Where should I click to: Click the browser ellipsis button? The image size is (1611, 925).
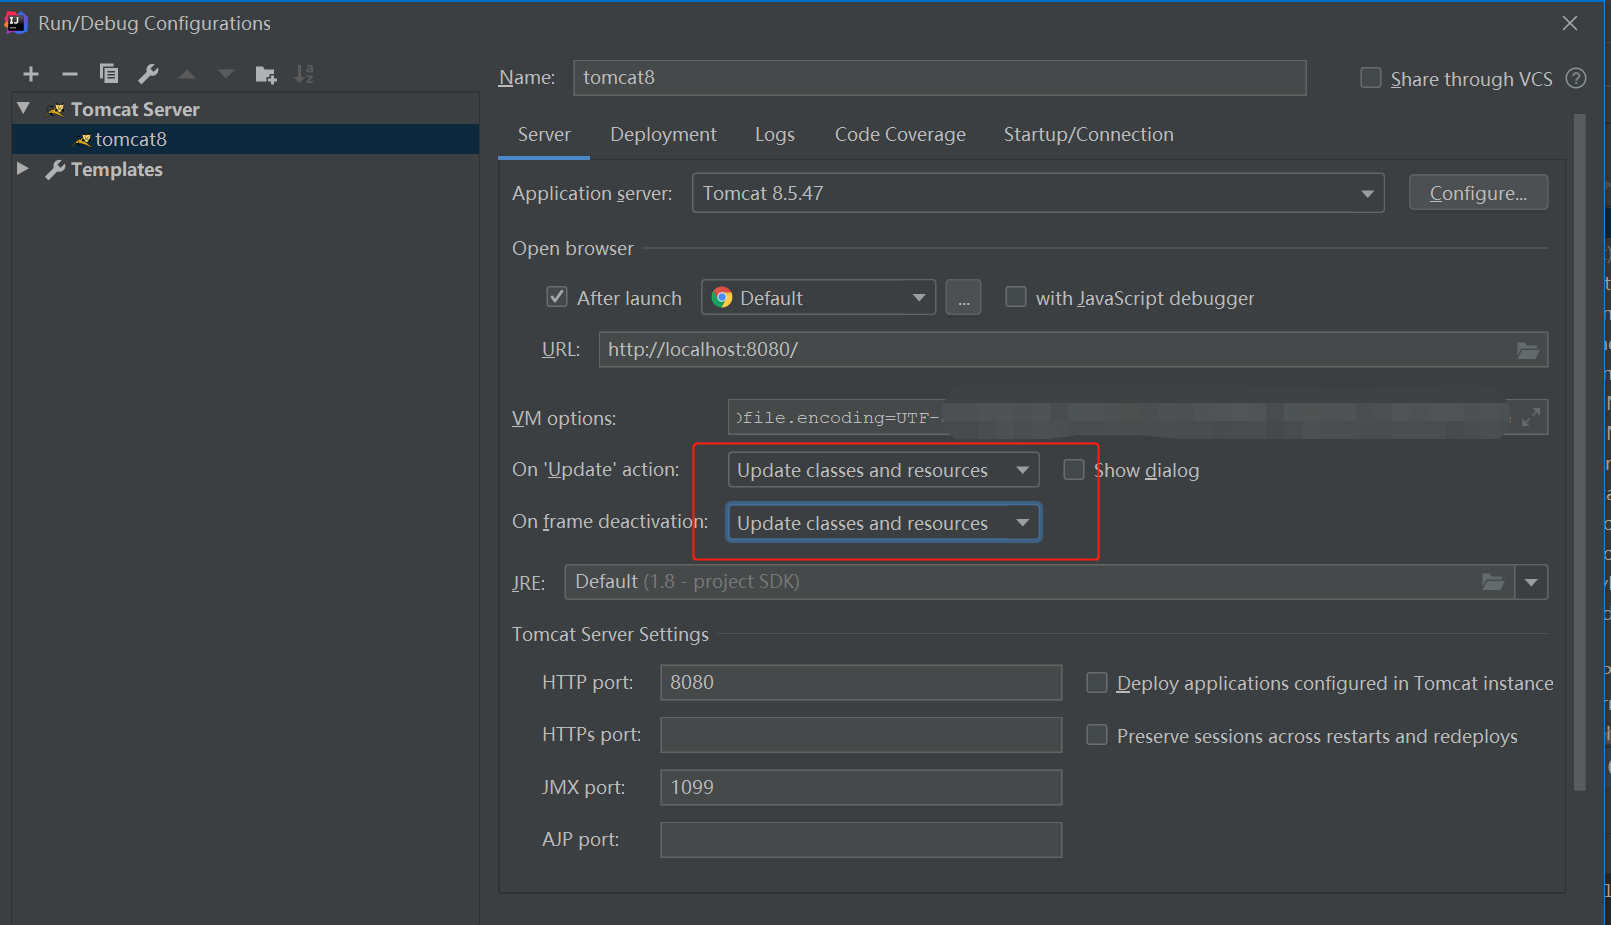click(963, 298)
